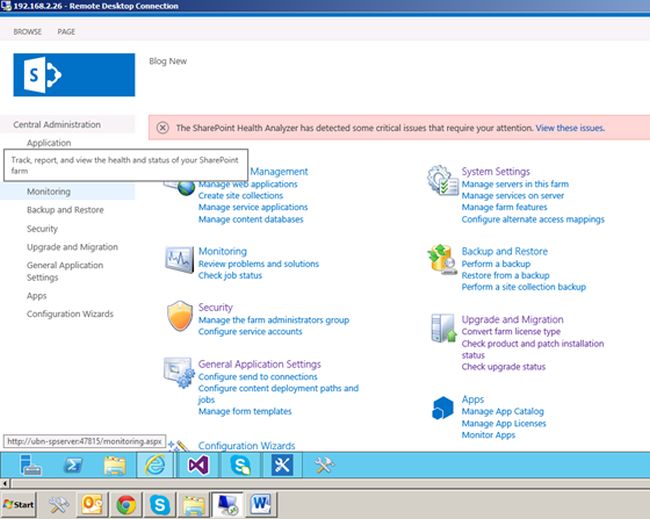Open the PAGE ribbon tab

pos(66,32)
